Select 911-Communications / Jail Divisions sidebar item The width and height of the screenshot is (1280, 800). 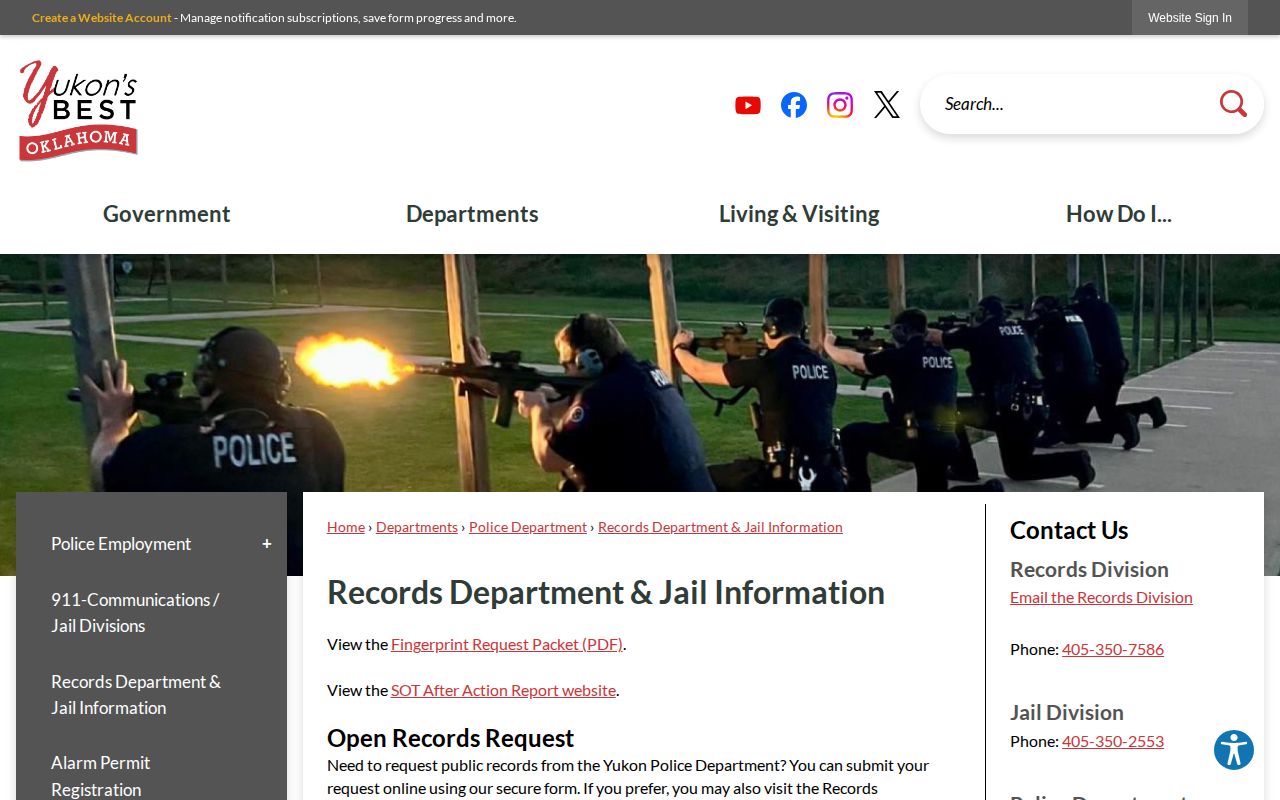tap(135, 613)
